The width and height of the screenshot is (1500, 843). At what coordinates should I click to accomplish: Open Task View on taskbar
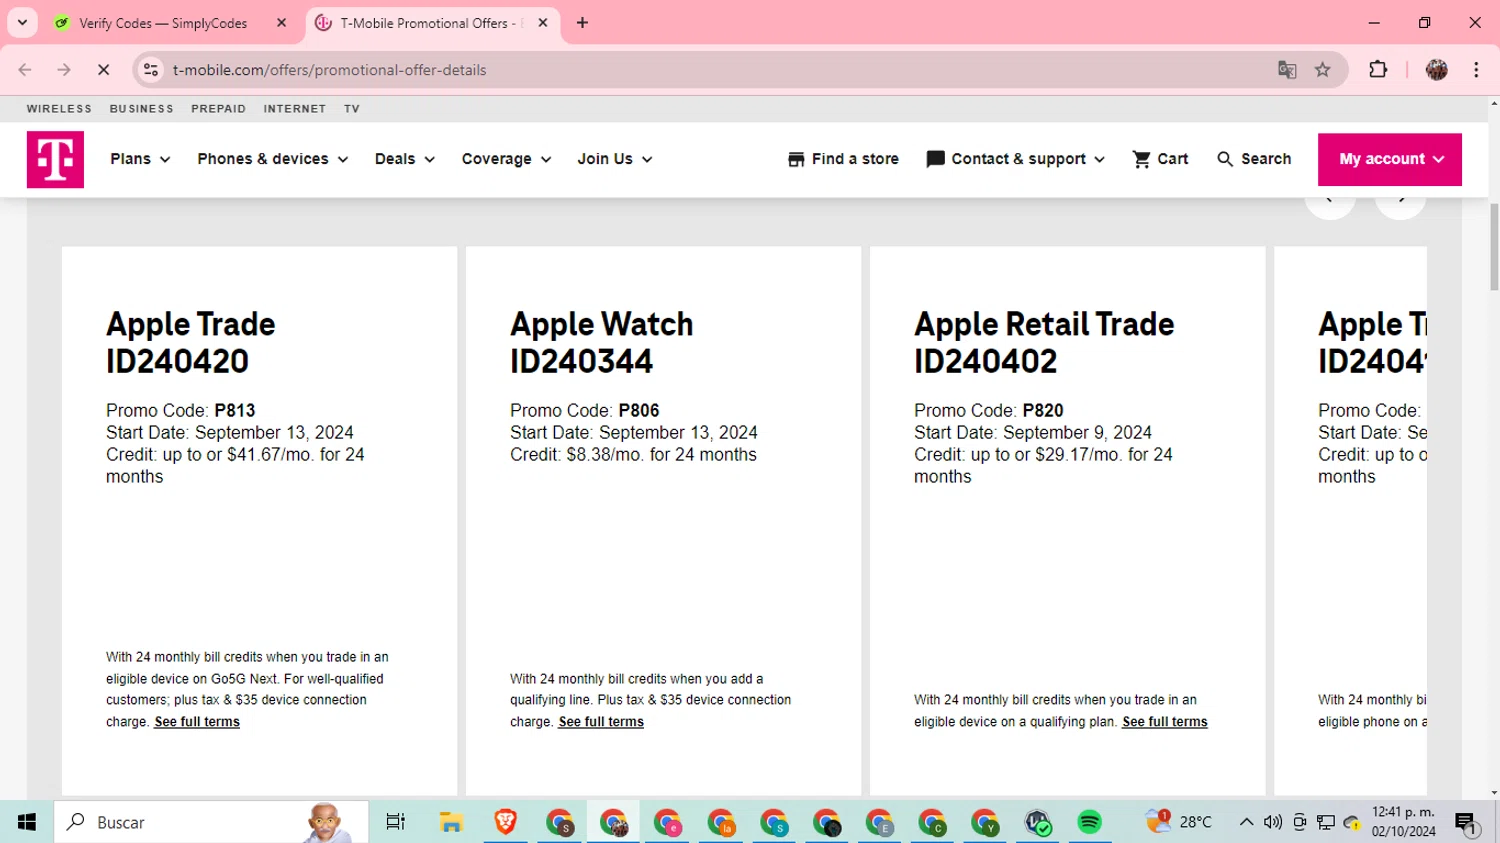(395, 822)
